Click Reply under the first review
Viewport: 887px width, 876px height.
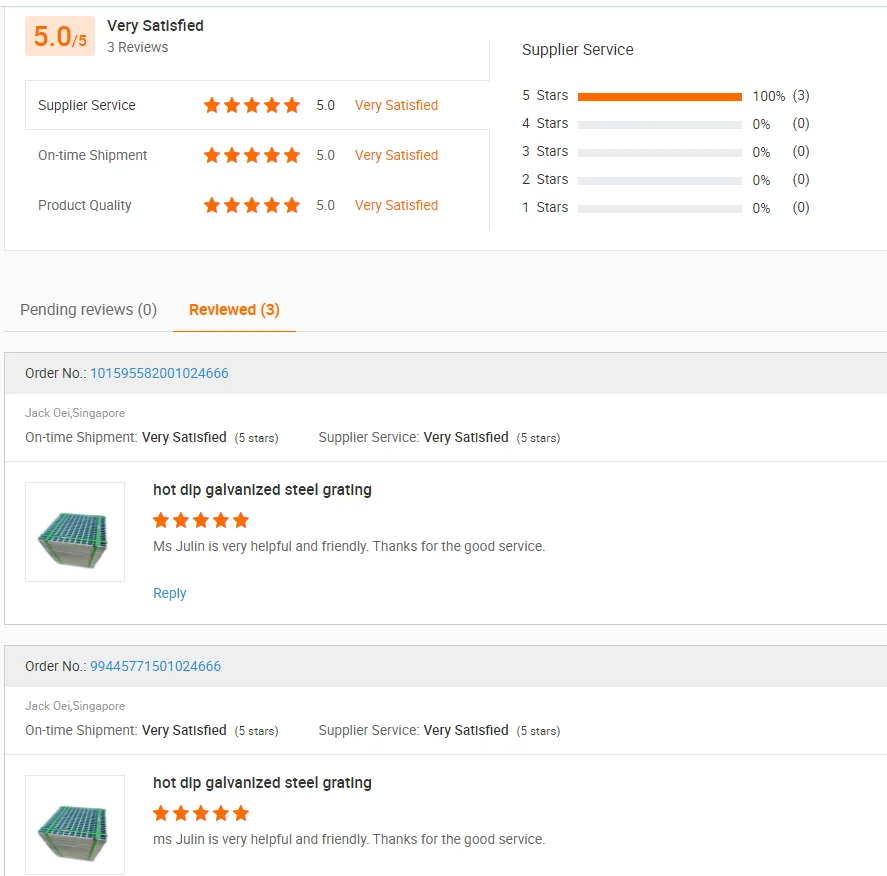[170, 593]
